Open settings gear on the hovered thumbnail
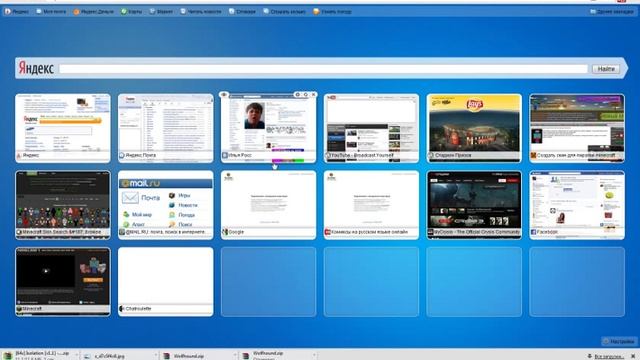The image size is (640, 360). 298,95
